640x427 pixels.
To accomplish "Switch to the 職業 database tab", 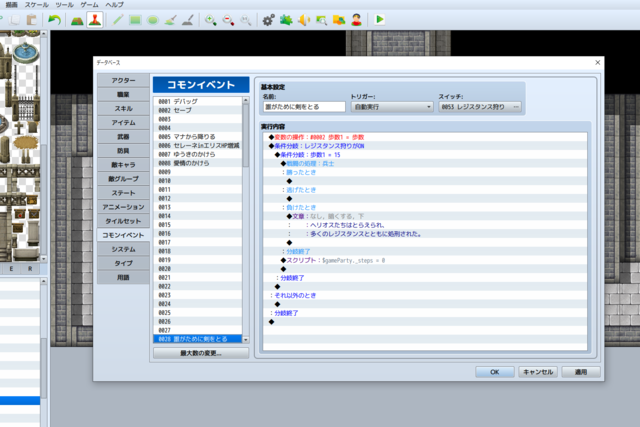I will point(123,94).
